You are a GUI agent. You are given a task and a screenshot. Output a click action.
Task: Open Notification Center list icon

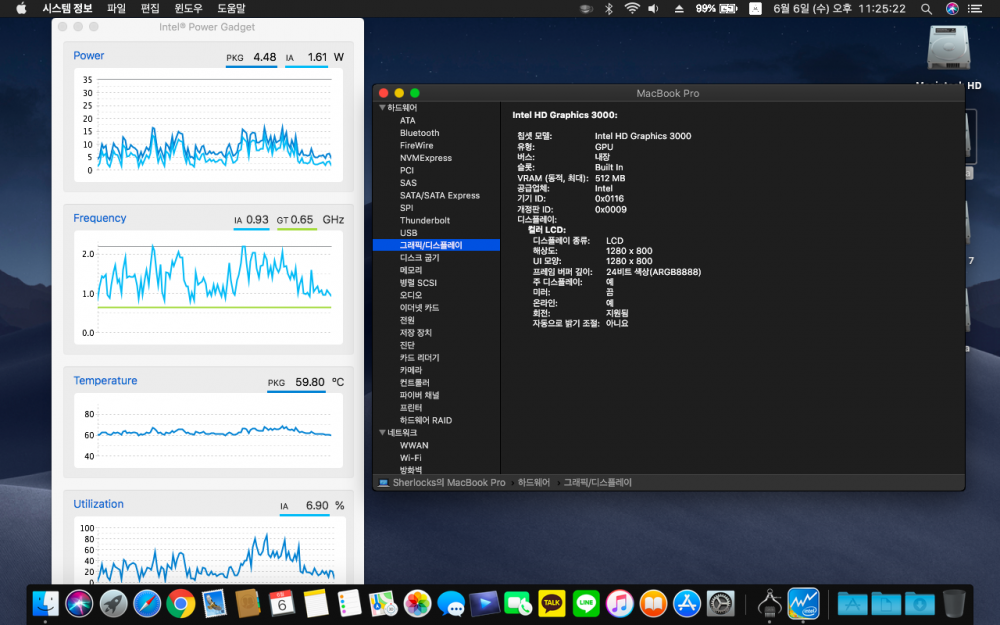[974, 8]
